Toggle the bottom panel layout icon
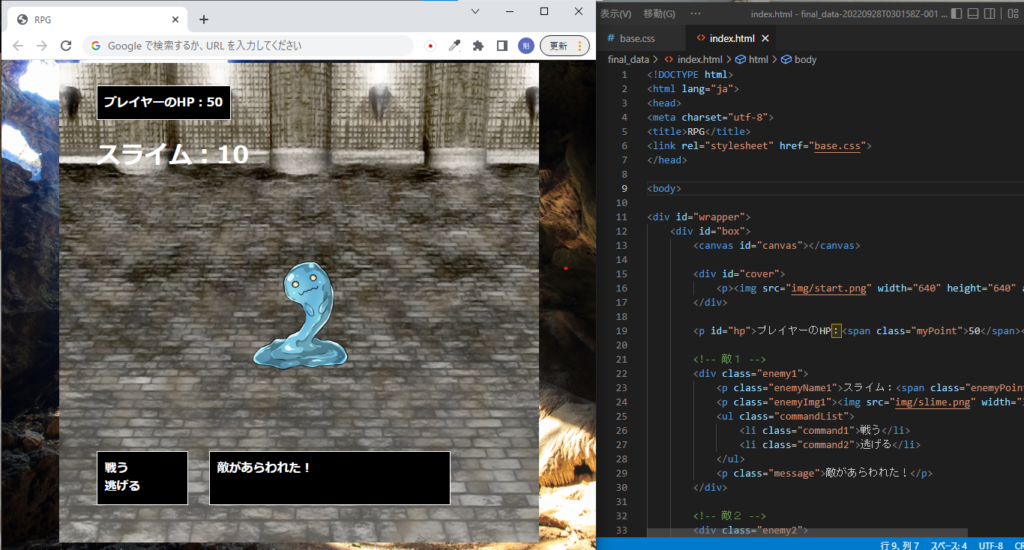1024x550 pixels. point(973,14)
